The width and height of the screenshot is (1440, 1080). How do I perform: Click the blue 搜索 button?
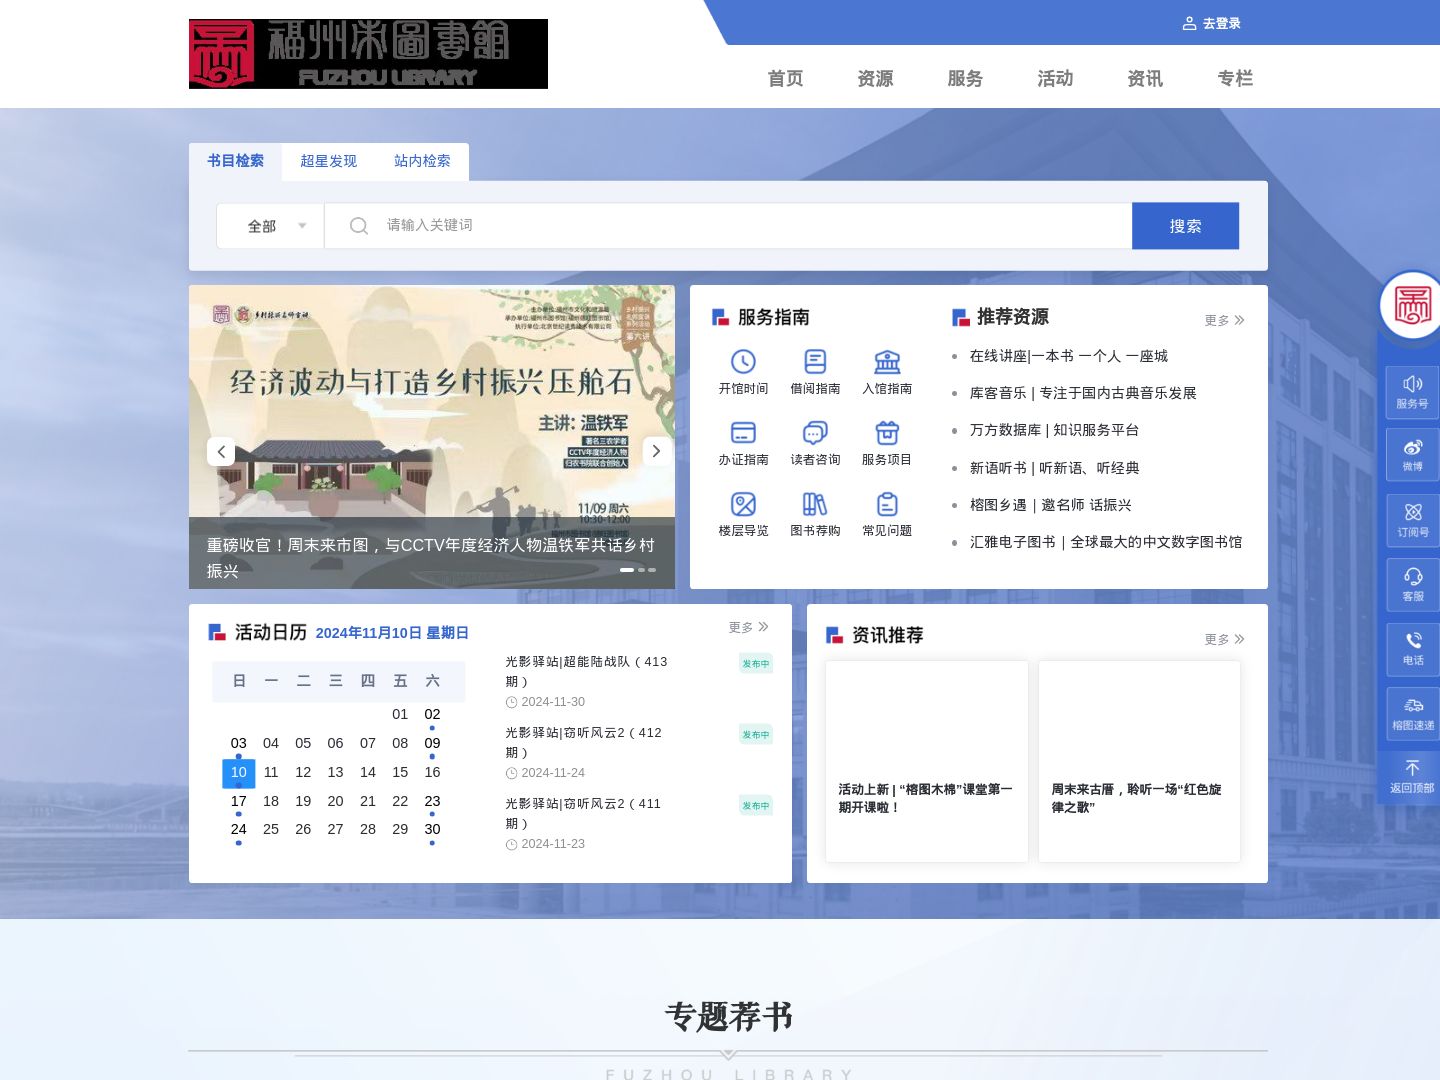pos(1185,226)
